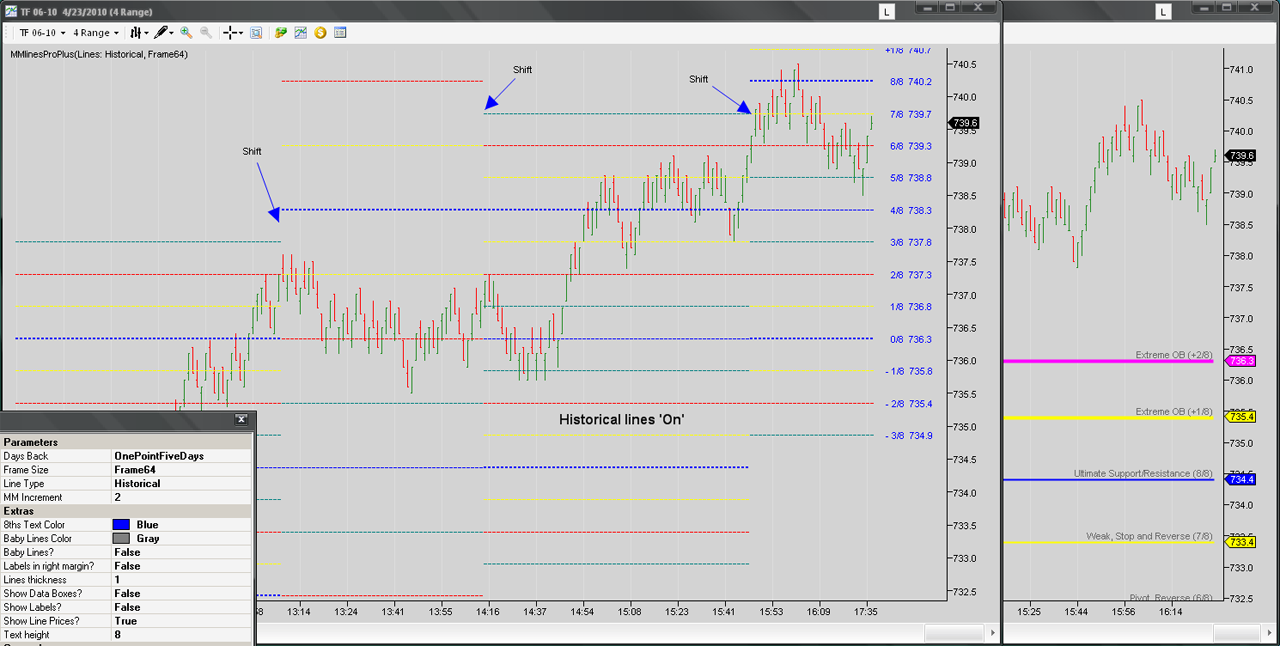Image resolution: width=1280 pixels, height=646 pixels.
Task: Collapse the Parameters section header
Action: point(126,442)
